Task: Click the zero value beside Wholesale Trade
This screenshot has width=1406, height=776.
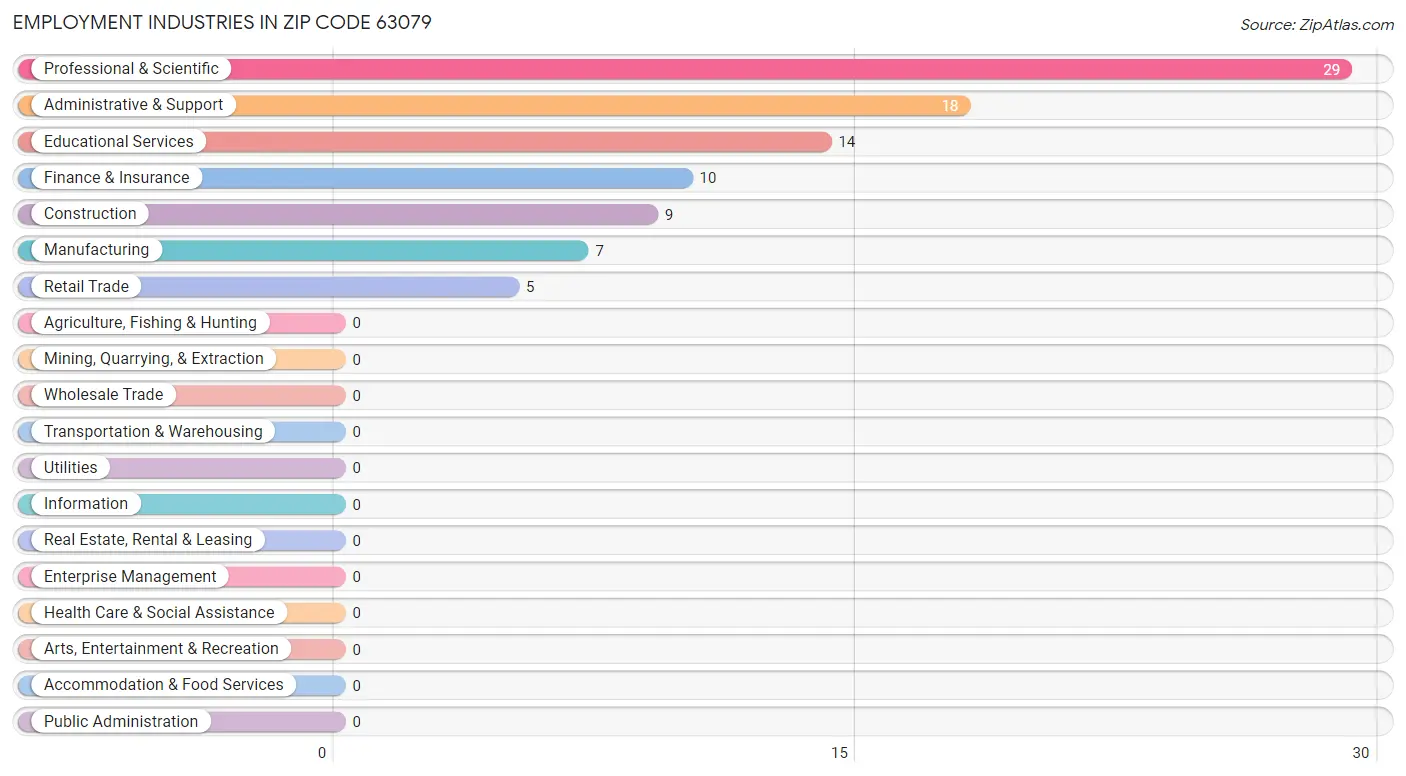Action: click(x=356, y=396)
